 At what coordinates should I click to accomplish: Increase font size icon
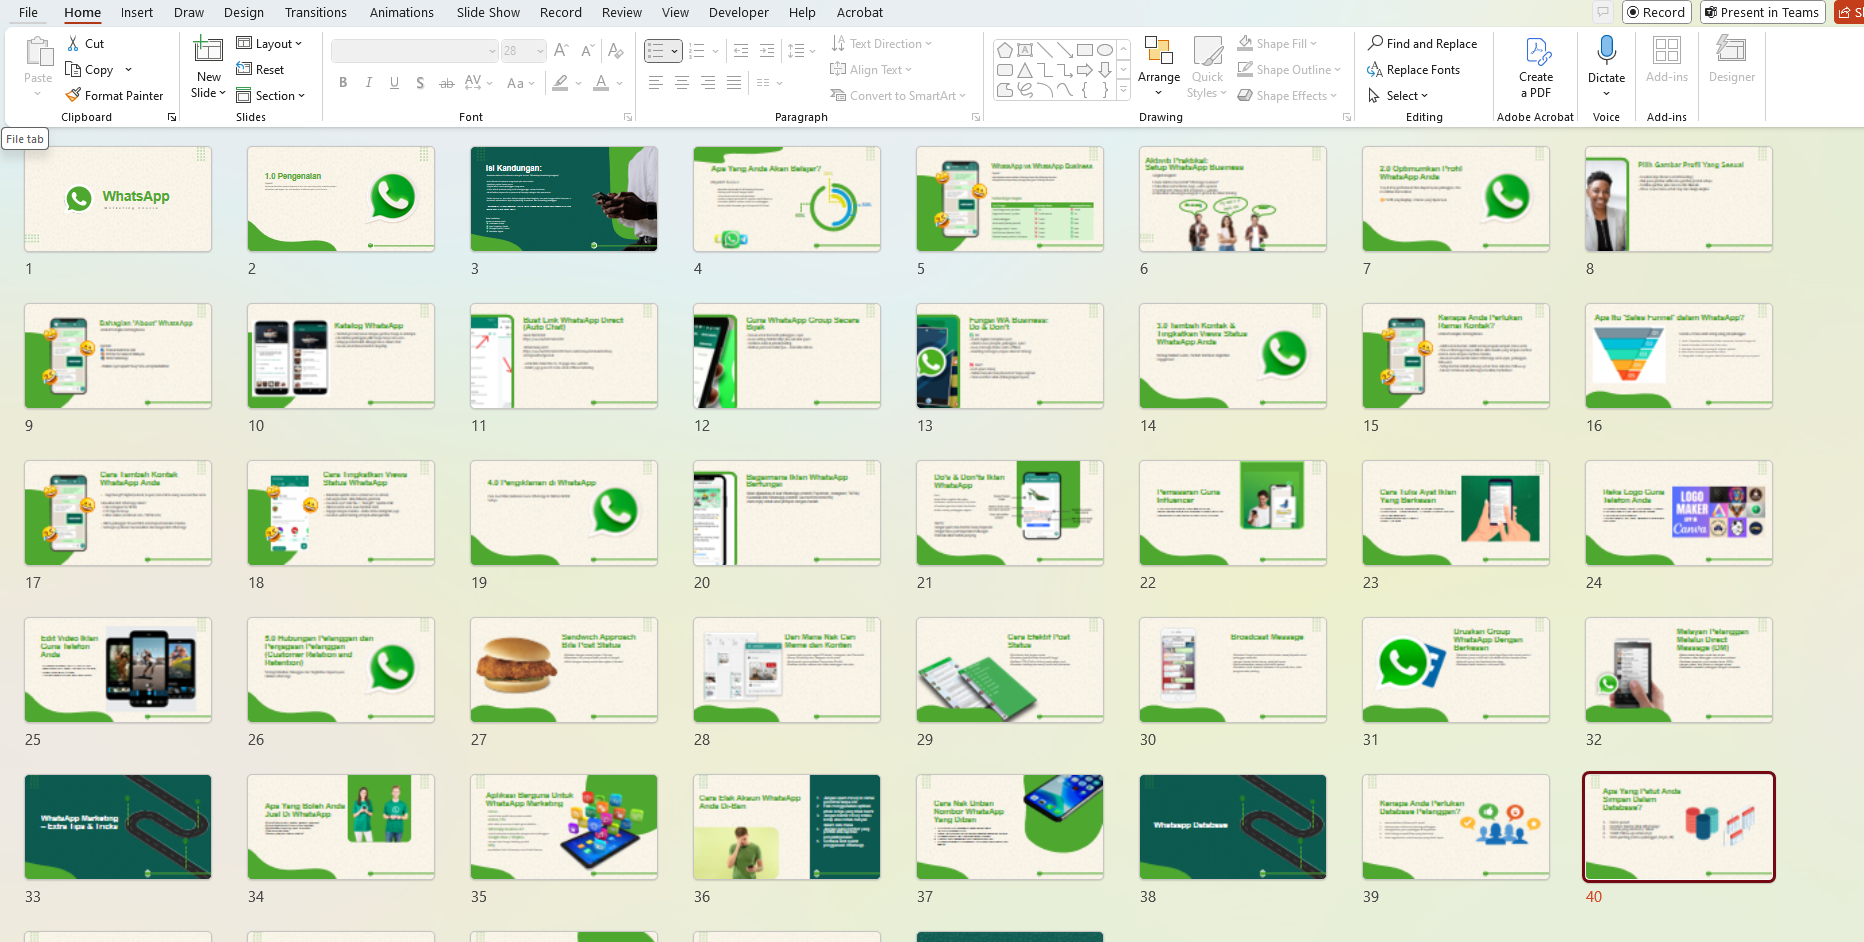561,50
